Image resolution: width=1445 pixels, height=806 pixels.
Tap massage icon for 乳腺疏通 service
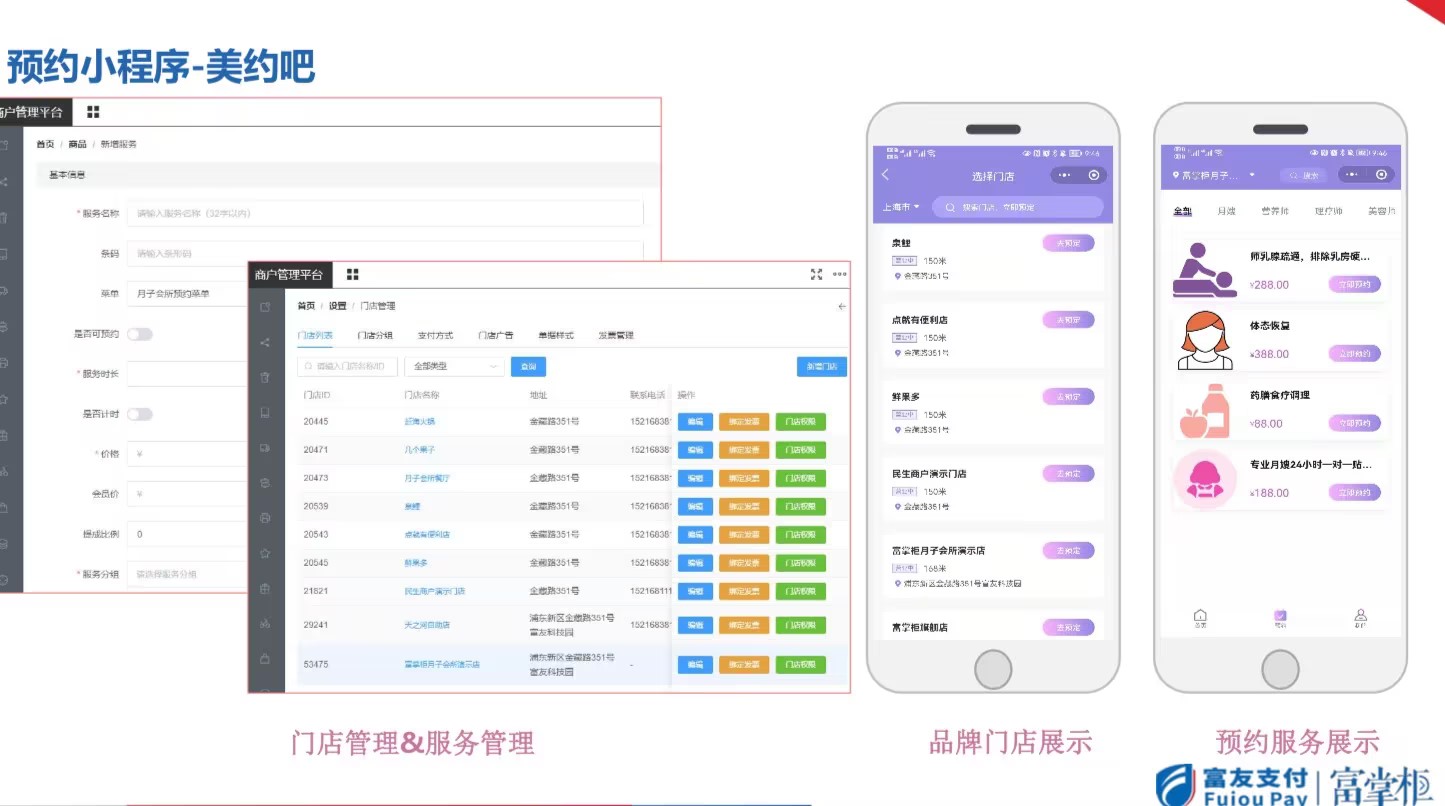[1204, 271]
